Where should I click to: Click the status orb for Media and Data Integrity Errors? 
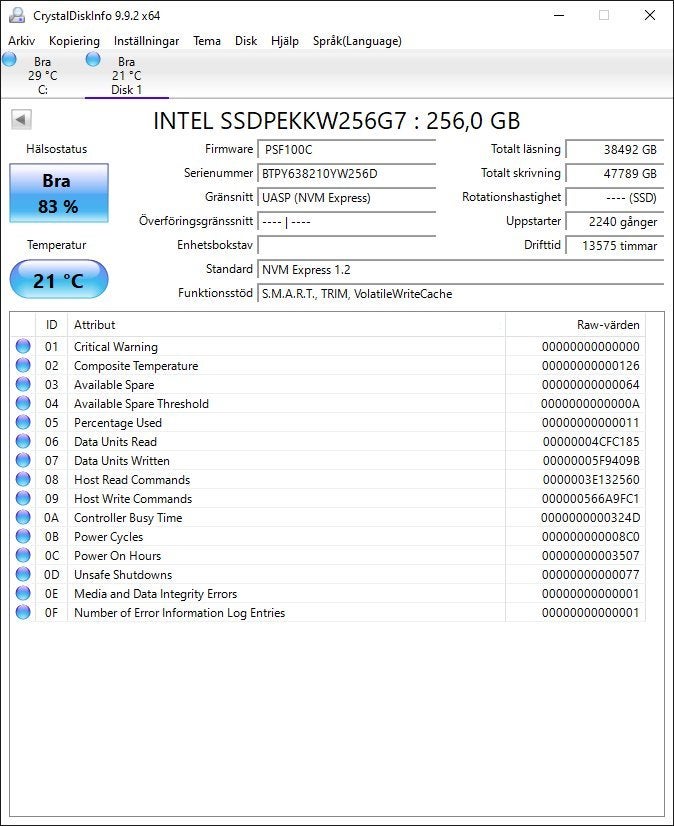coord(23,593)
